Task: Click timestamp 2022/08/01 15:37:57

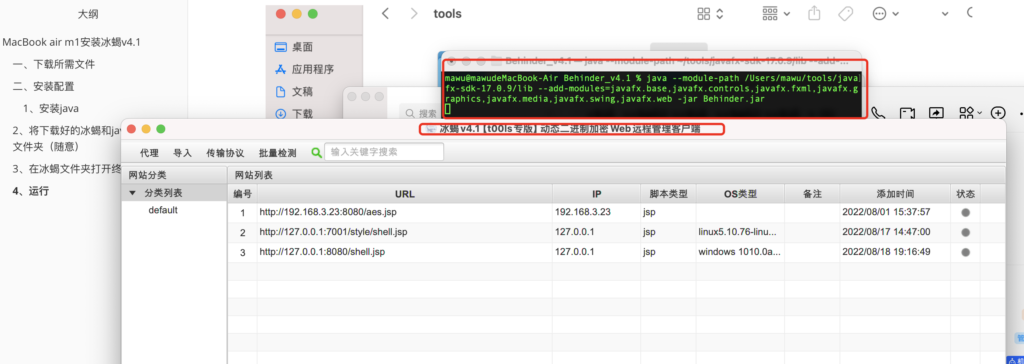Action: coord(886,212)
